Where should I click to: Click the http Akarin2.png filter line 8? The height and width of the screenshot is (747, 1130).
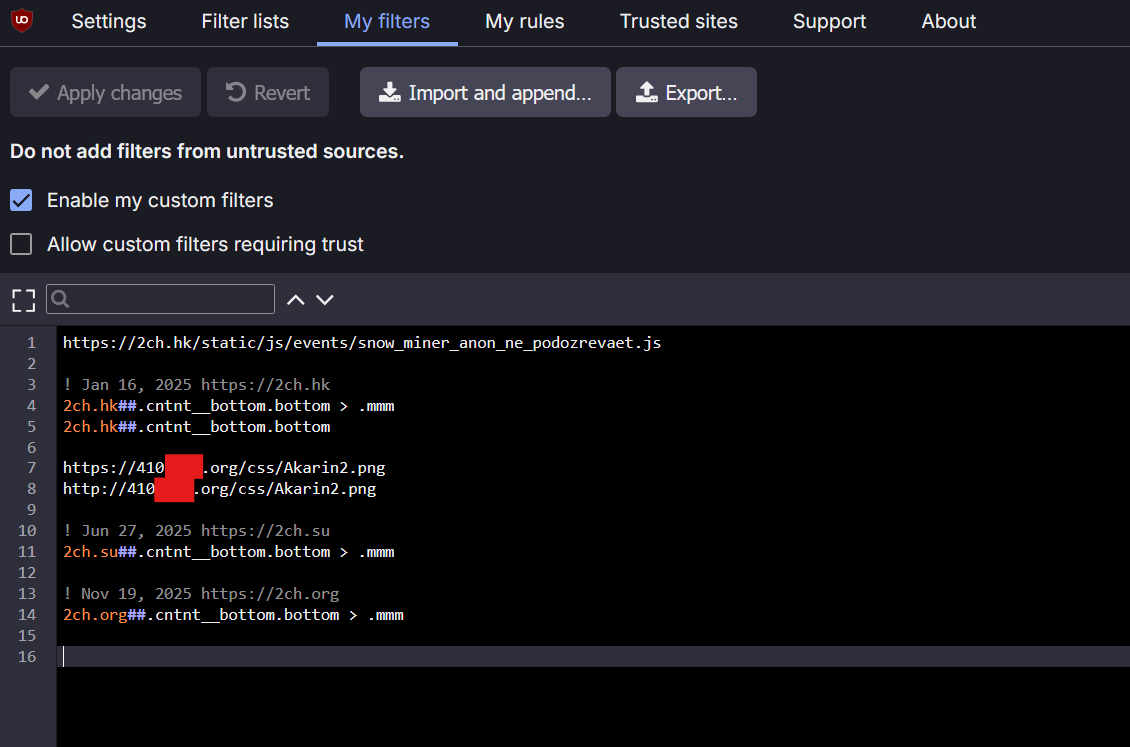219,489
